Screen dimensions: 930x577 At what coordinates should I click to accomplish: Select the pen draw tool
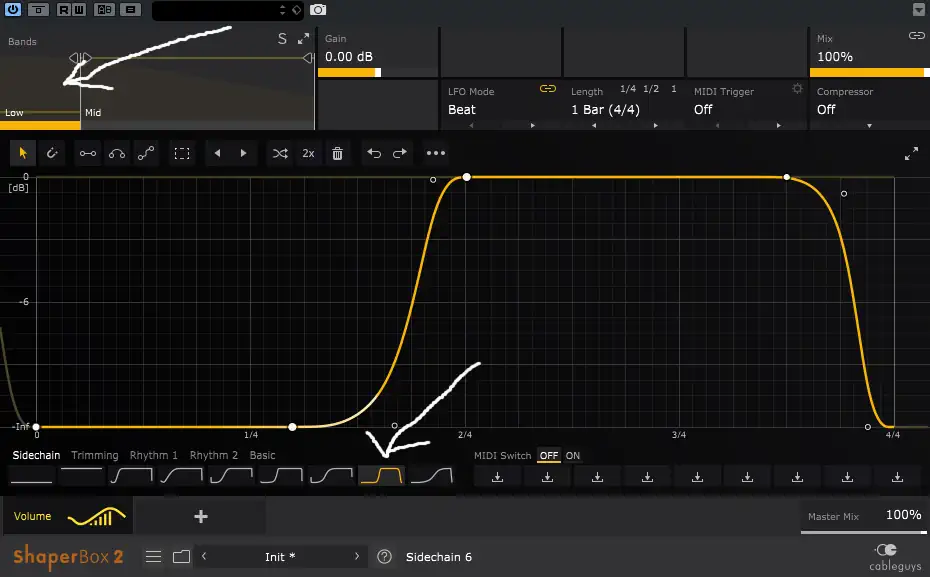[x=52, y=153]
